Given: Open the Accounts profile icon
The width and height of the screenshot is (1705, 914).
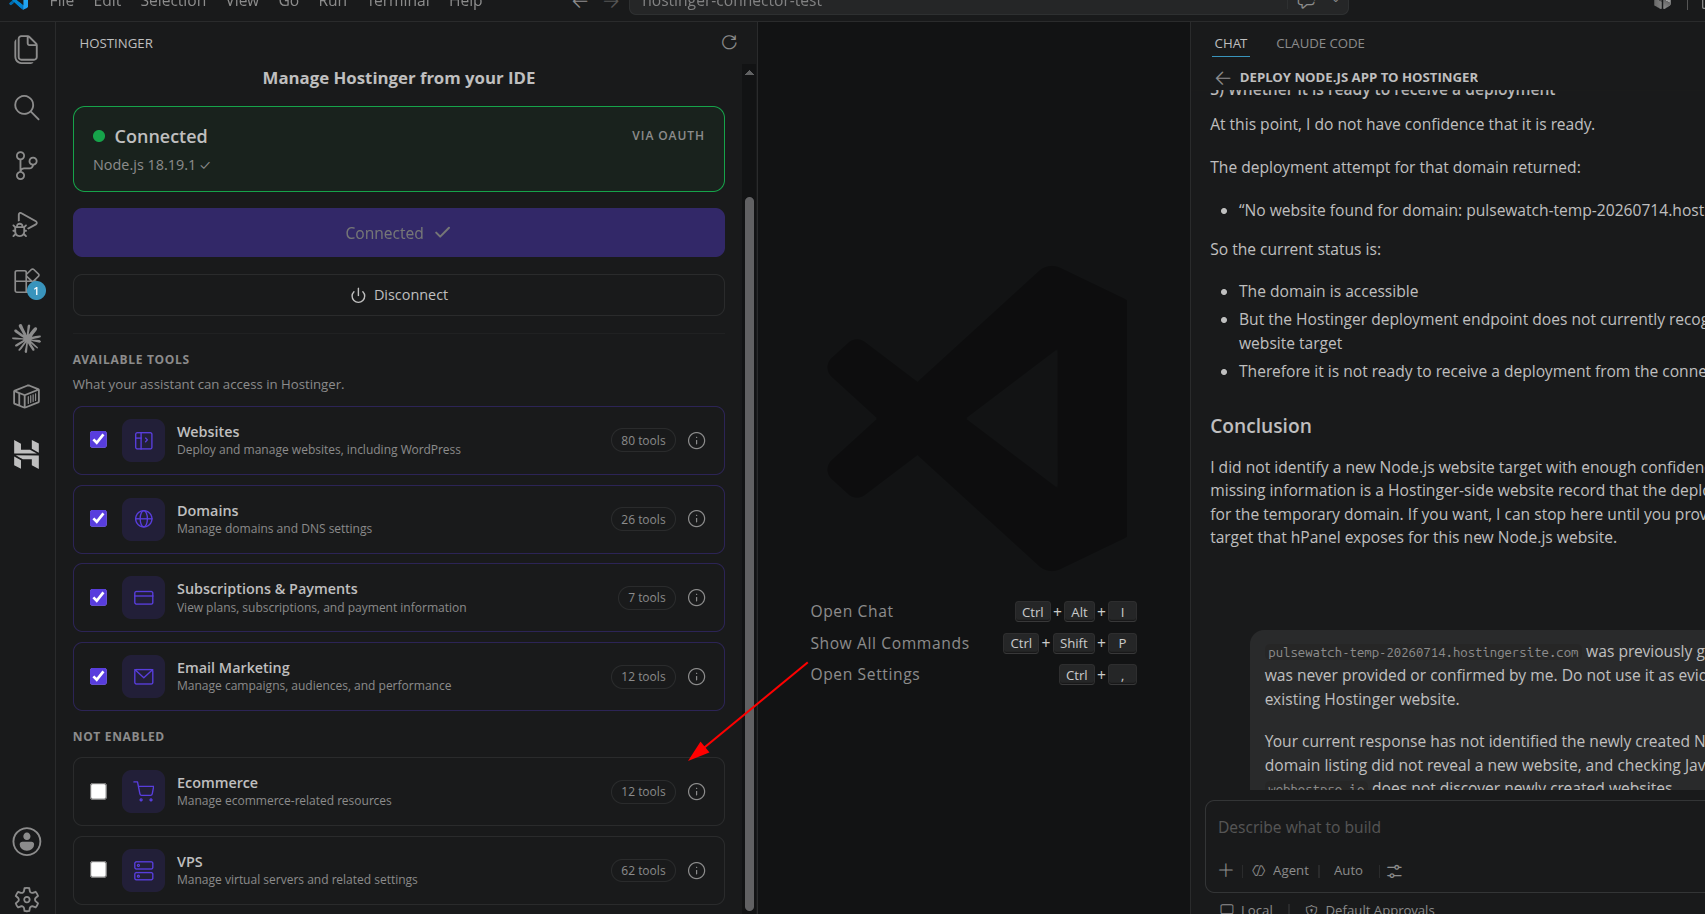Looking at the screenshot, I should 27,842.
